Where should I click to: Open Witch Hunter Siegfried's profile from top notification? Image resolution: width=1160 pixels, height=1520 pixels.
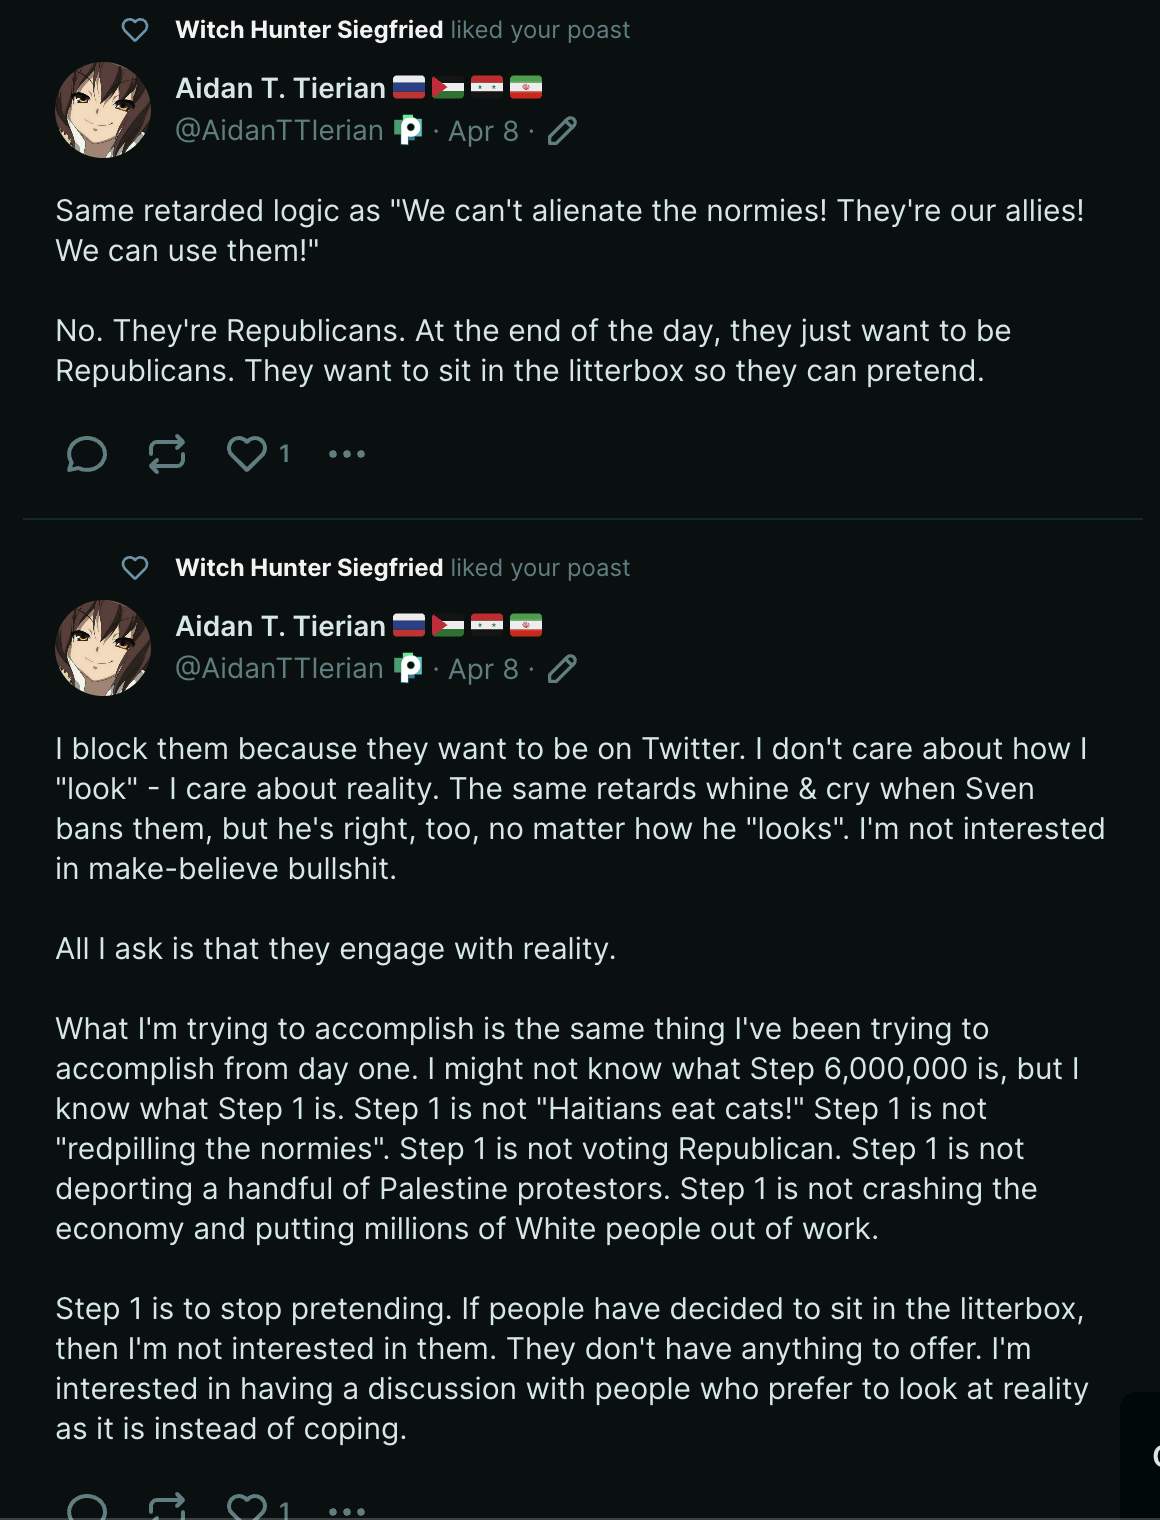tap(309, 30)
